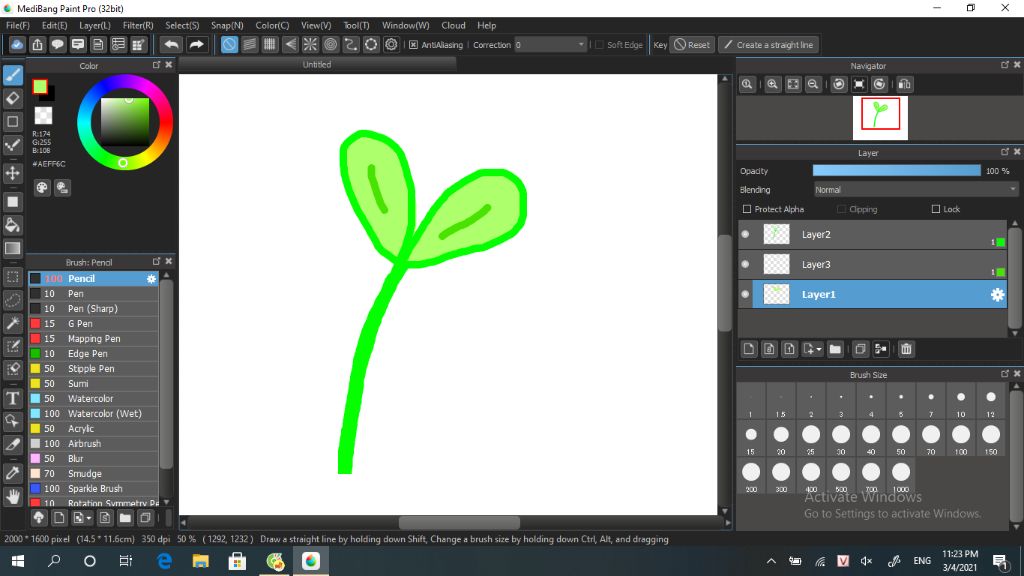Select Layer2 in the Layer panel
The width and height of the screenshot is (1024, 576).
point(872,234)
